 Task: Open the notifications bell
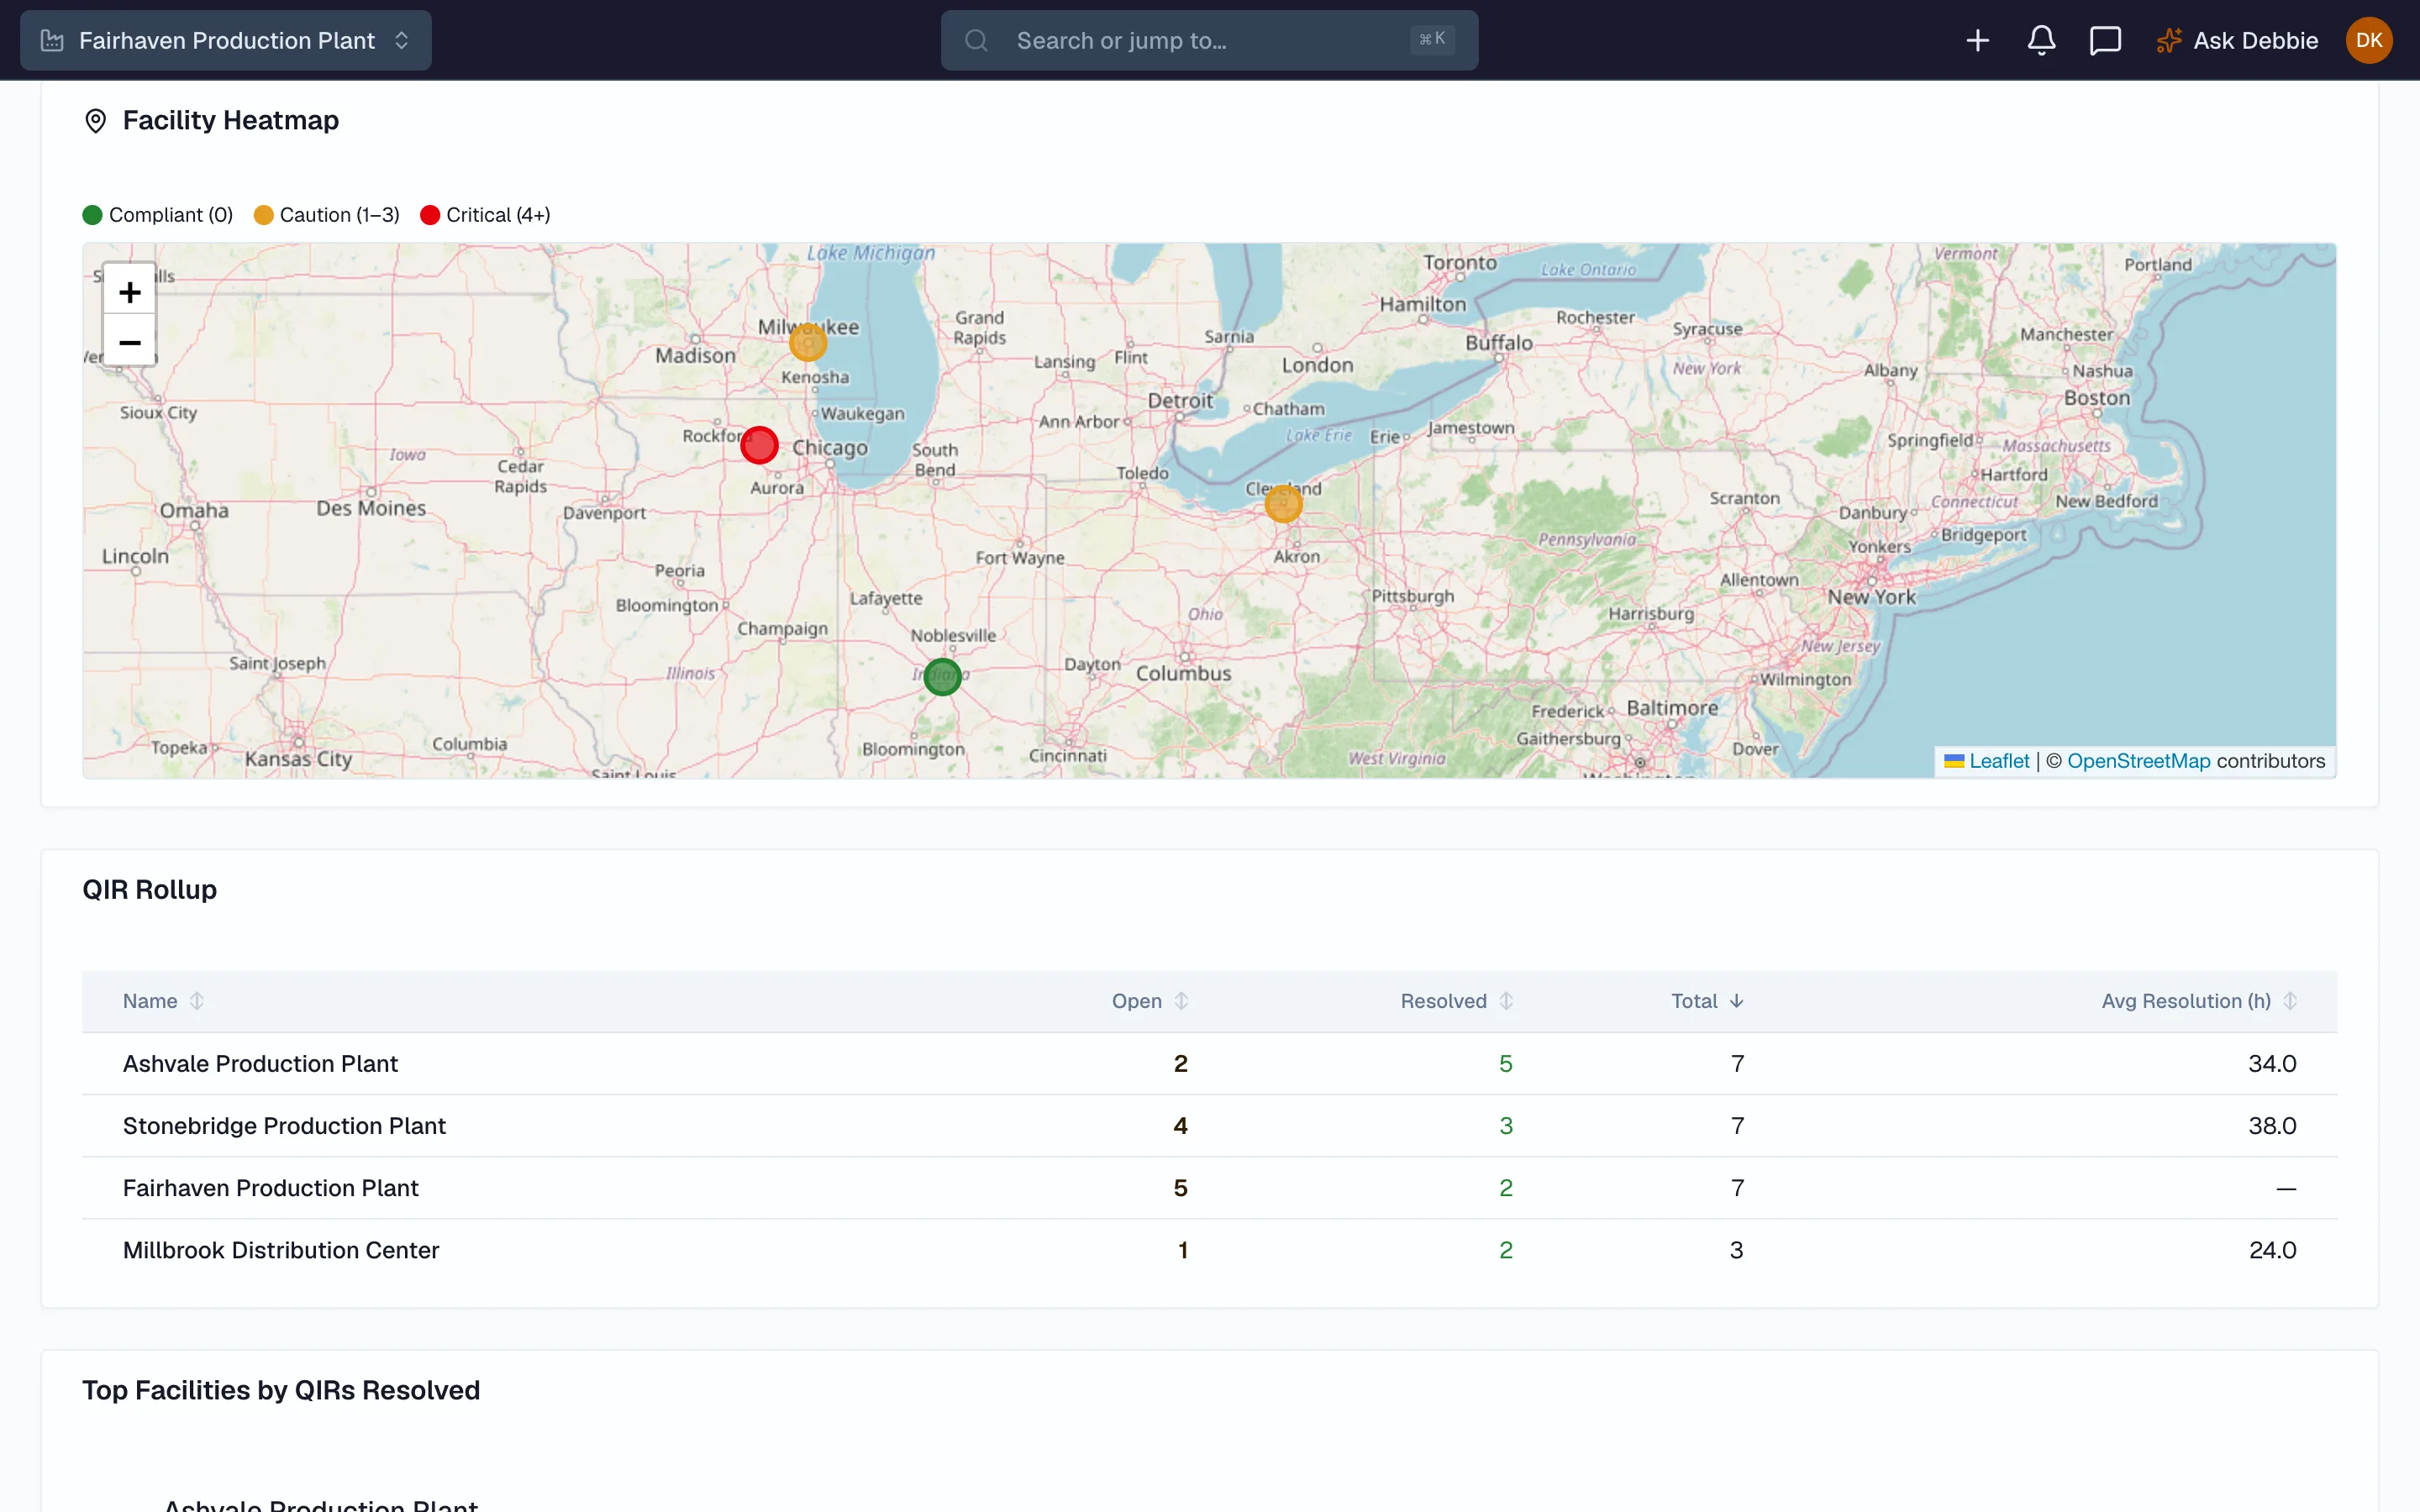tap(2041, 40)
